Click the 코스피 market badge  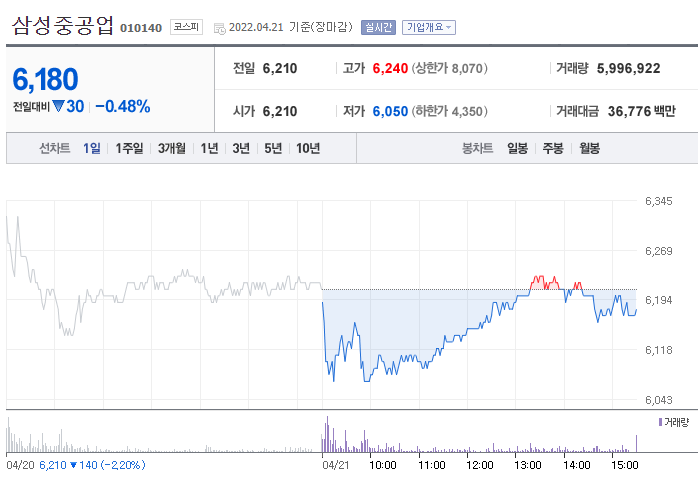click(186, 27)
